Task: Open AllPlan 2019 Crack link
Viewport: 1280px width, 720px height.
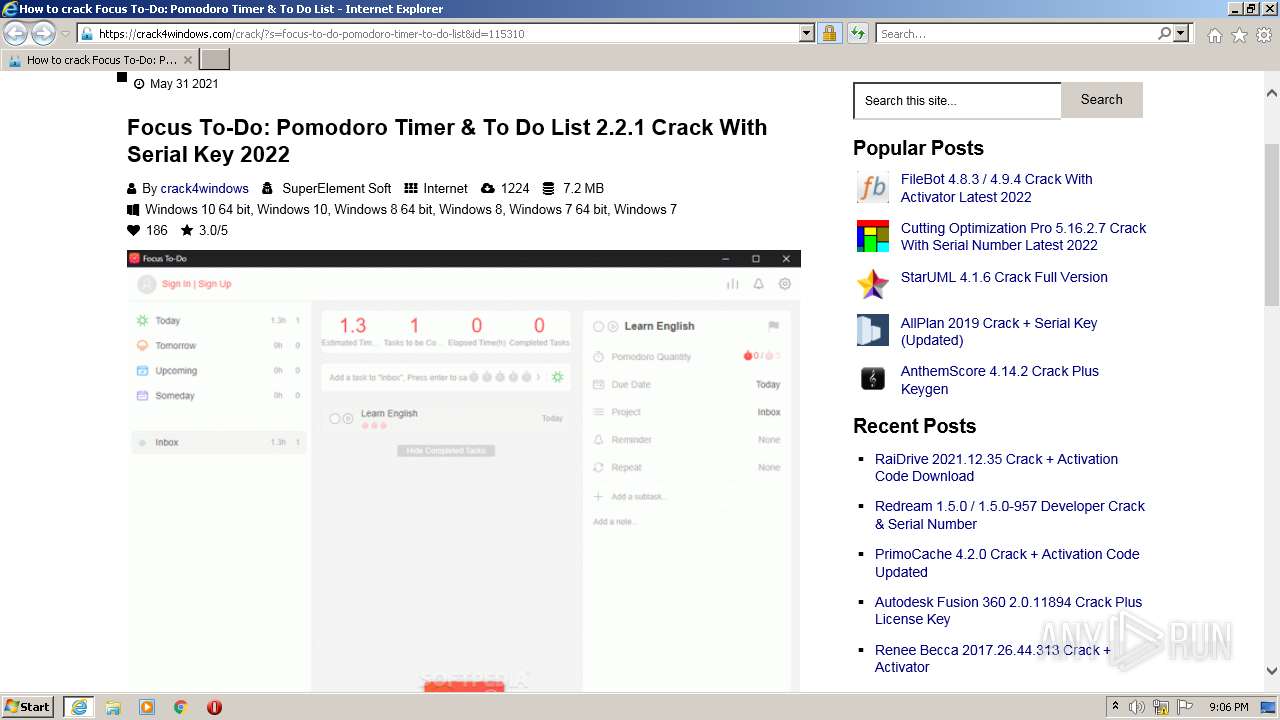Action: coord(999,332)
